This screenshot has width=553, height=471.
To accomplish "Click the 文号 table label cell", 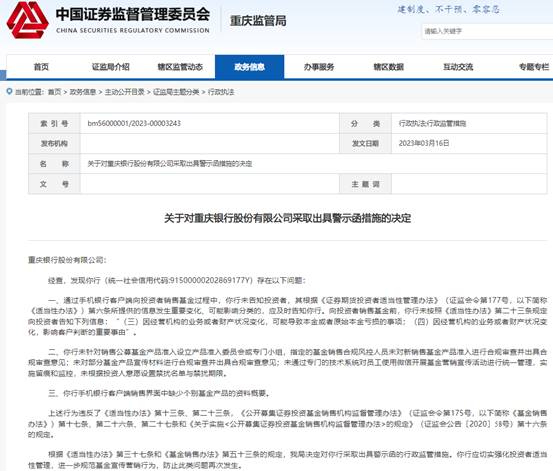I will click(x=54, y=184).
